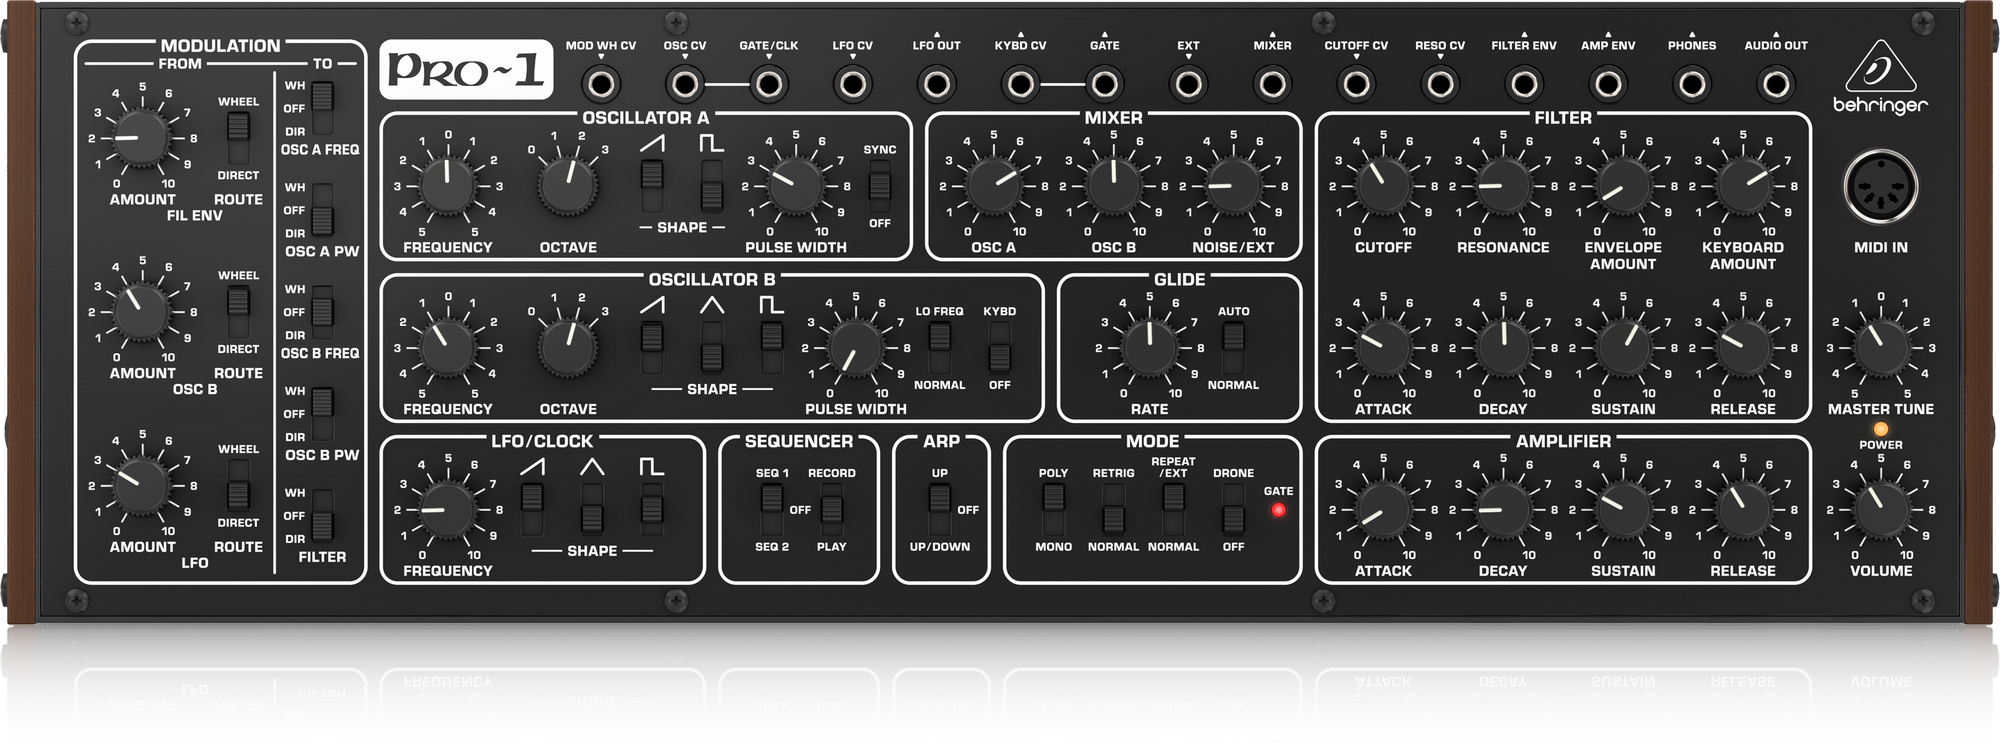Adjust the VOLUME knob
The height and width of the screenshot is (743, 2000).
click(x=1881, y=509)
